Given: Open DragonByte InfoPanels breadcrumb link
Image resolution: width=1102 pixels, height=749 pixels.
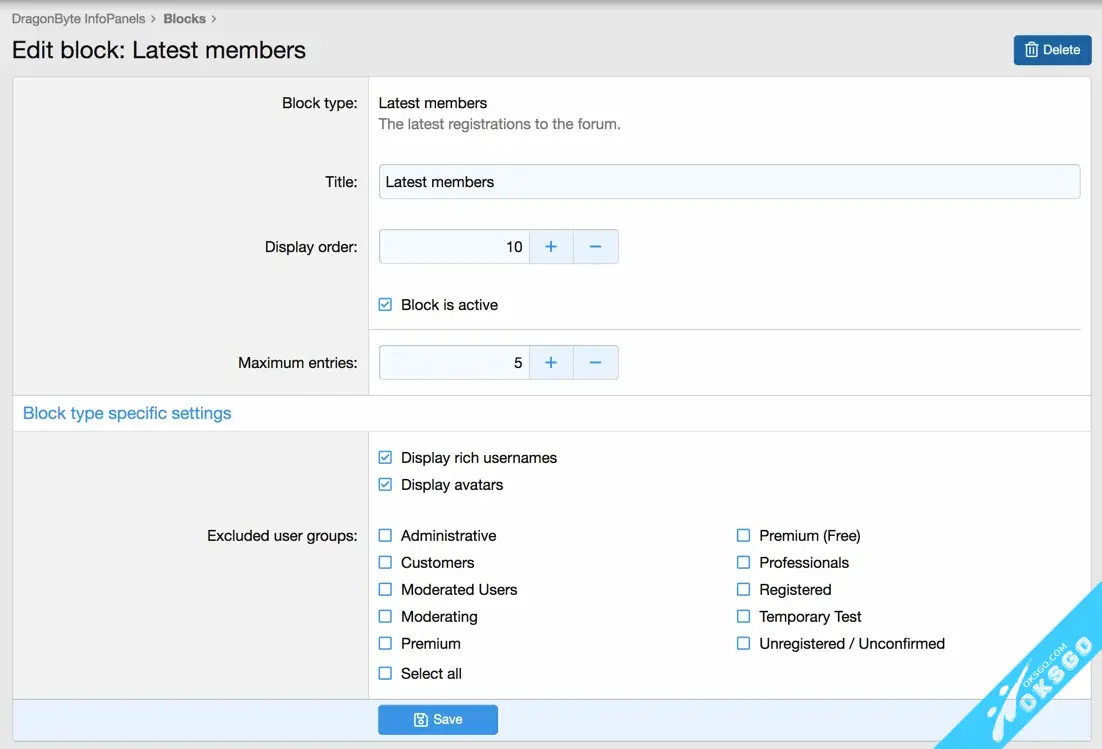Looking at the screenshot, I should tap(78, 19).
